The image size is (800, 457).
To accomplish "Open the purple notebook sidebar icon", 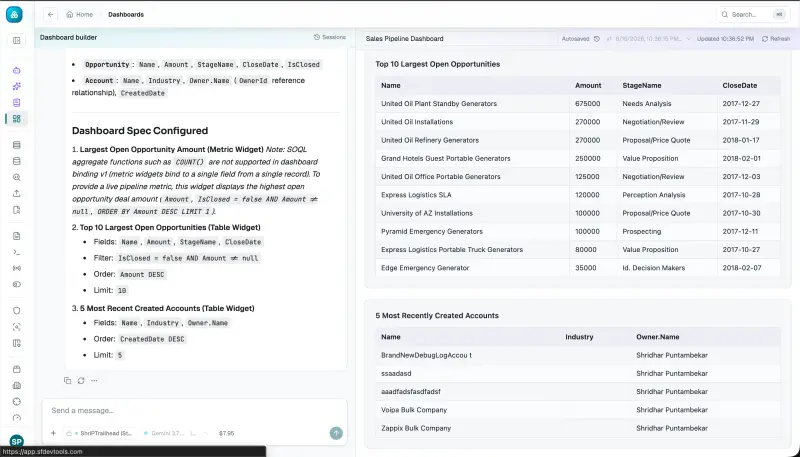I will 17,103.
